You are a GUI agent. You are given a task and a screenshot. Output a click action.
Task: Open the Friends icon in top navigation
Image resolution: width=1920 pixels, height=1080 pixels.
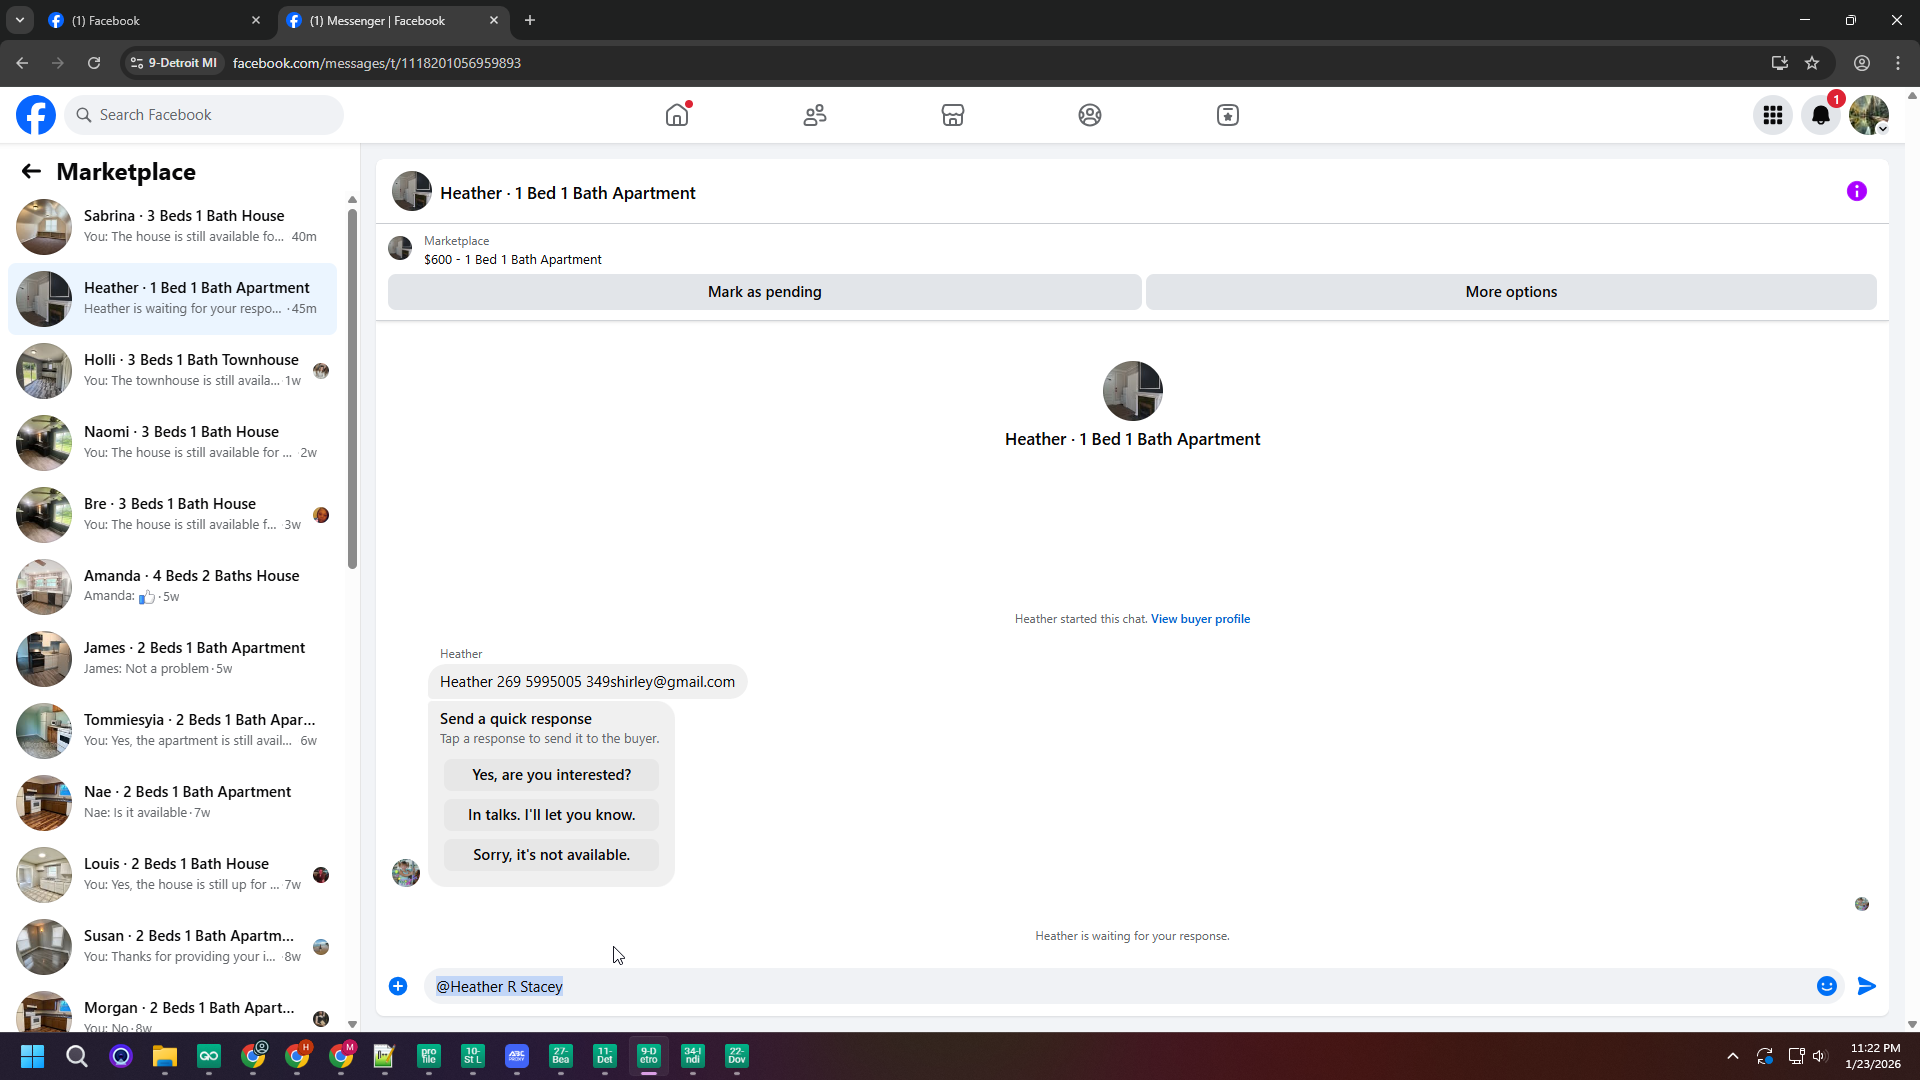pyautogui.click(x=815, y=115)
